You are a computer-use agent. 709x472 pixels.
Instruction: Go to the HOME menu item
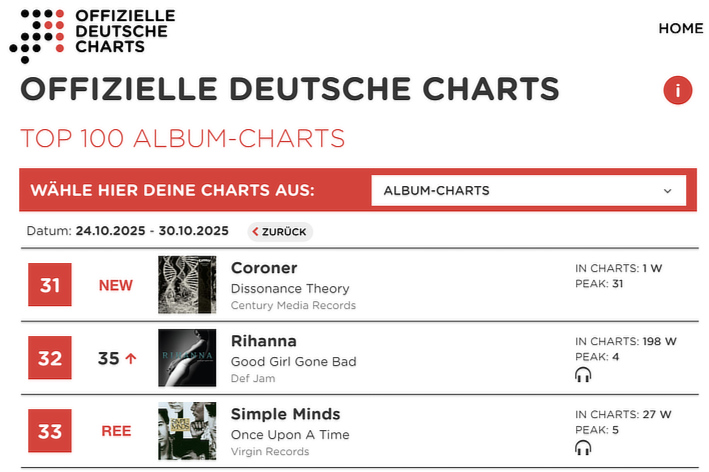[x=680, y=28]
